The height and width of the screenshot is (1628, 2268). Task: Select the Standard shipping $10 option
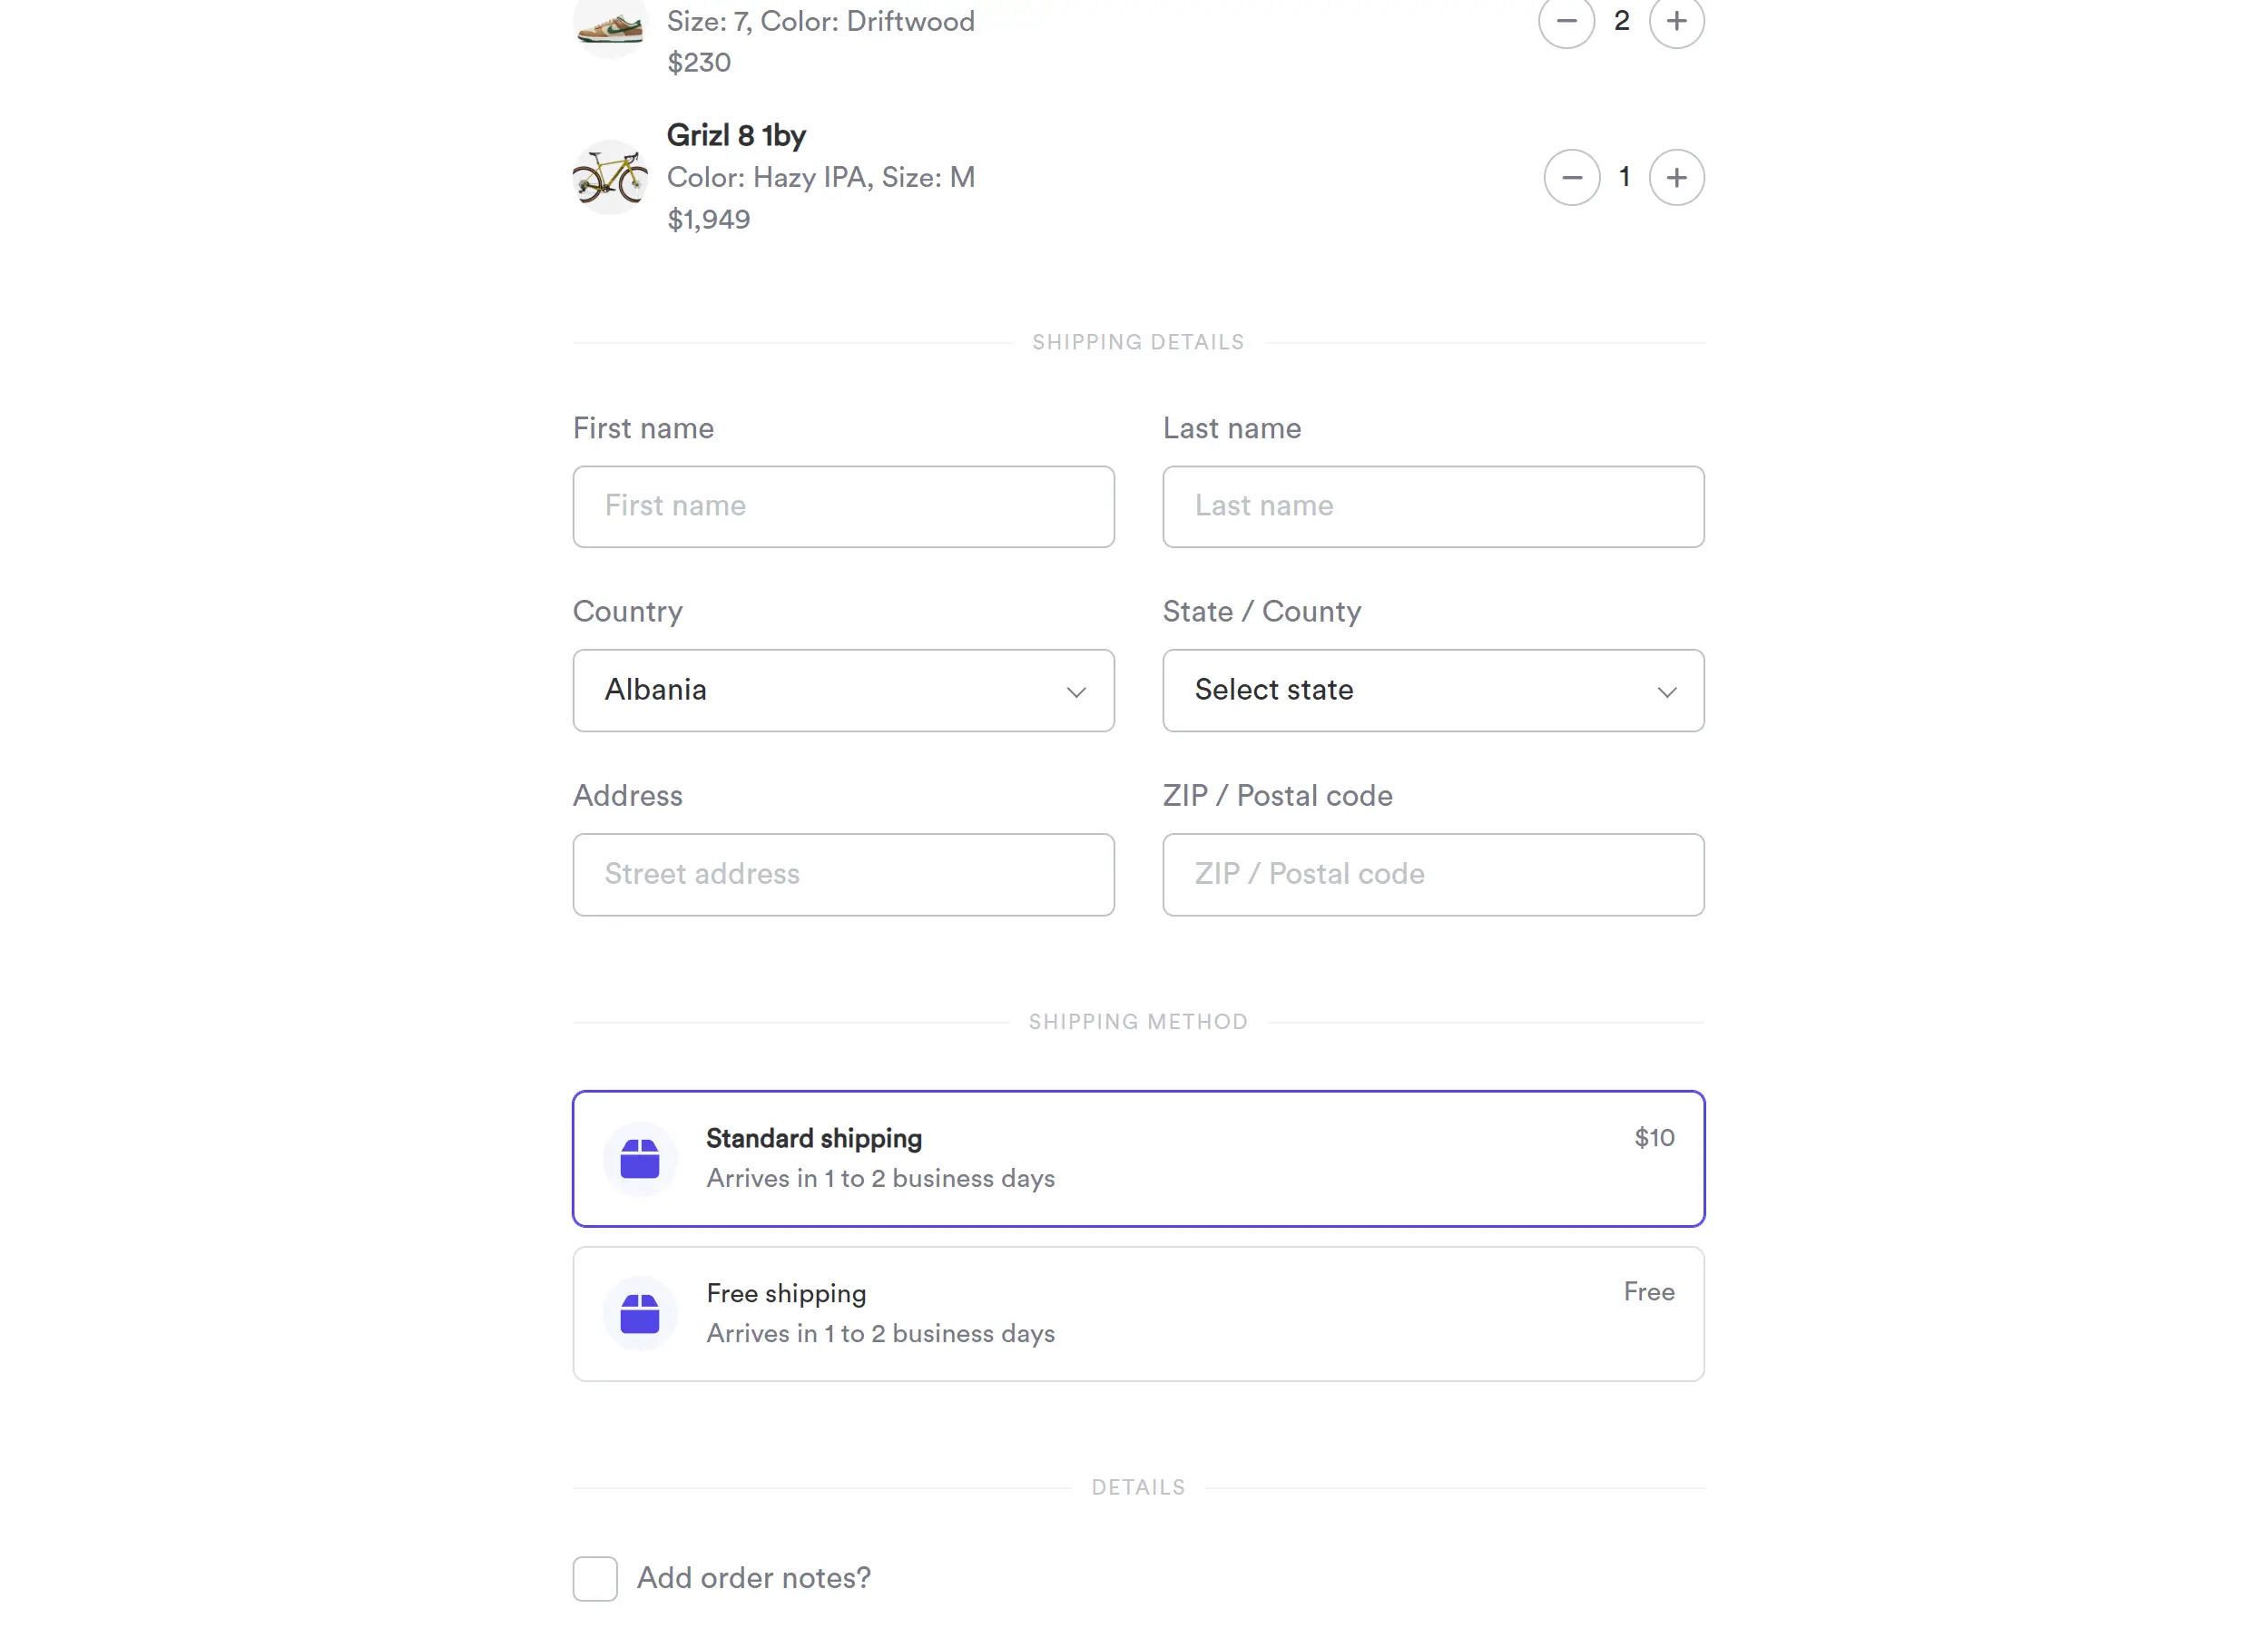(1138, 1158)
